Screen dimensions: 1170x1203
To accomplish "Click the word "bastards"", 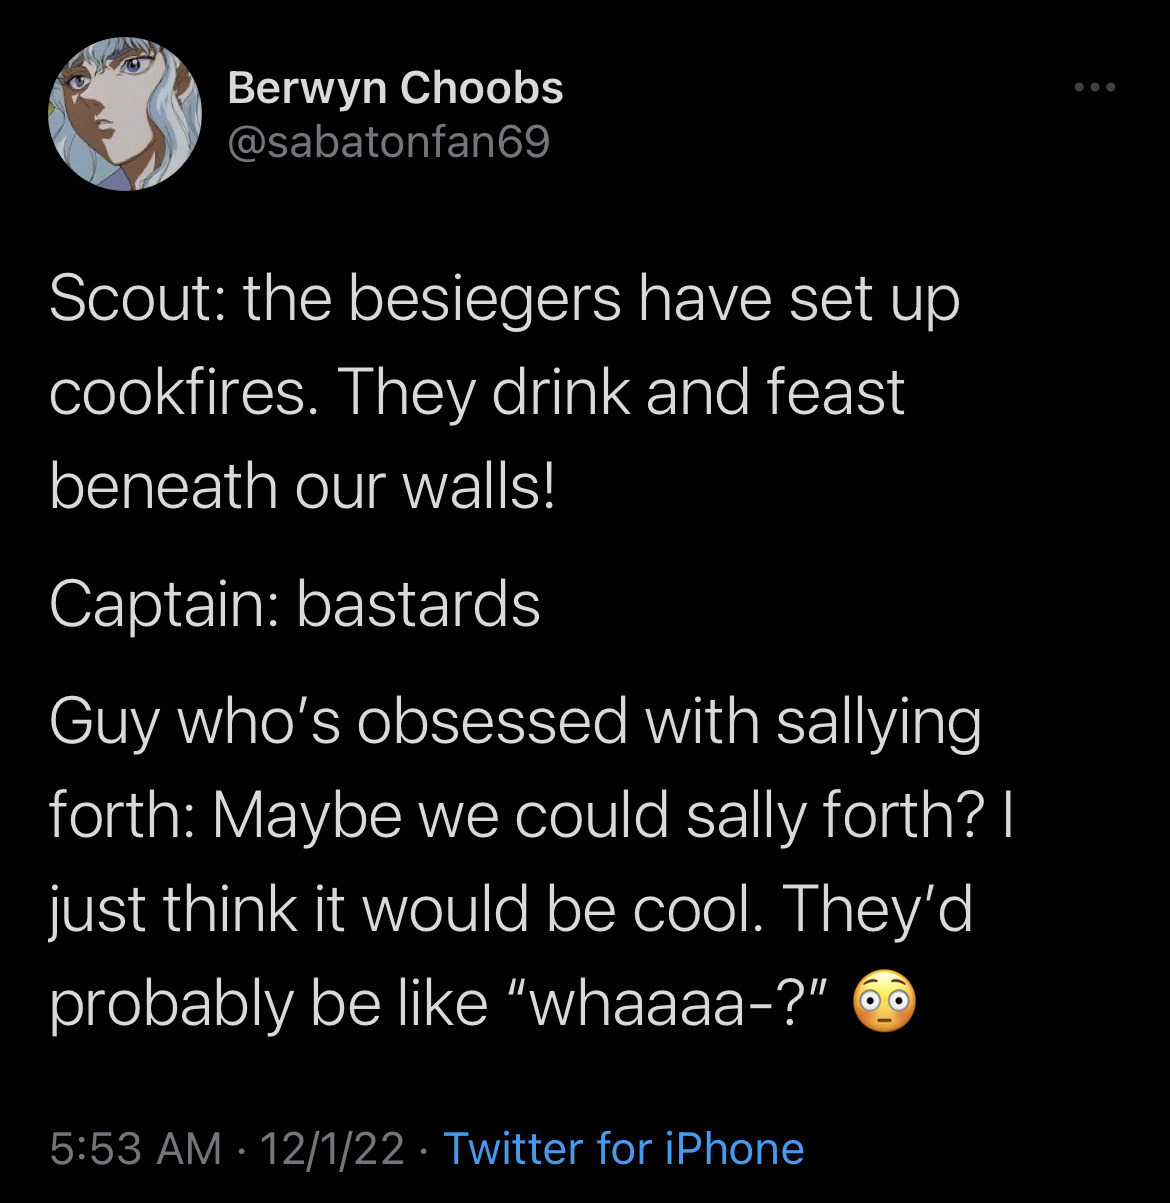I will pyautogui.click(x=418, y=604).
